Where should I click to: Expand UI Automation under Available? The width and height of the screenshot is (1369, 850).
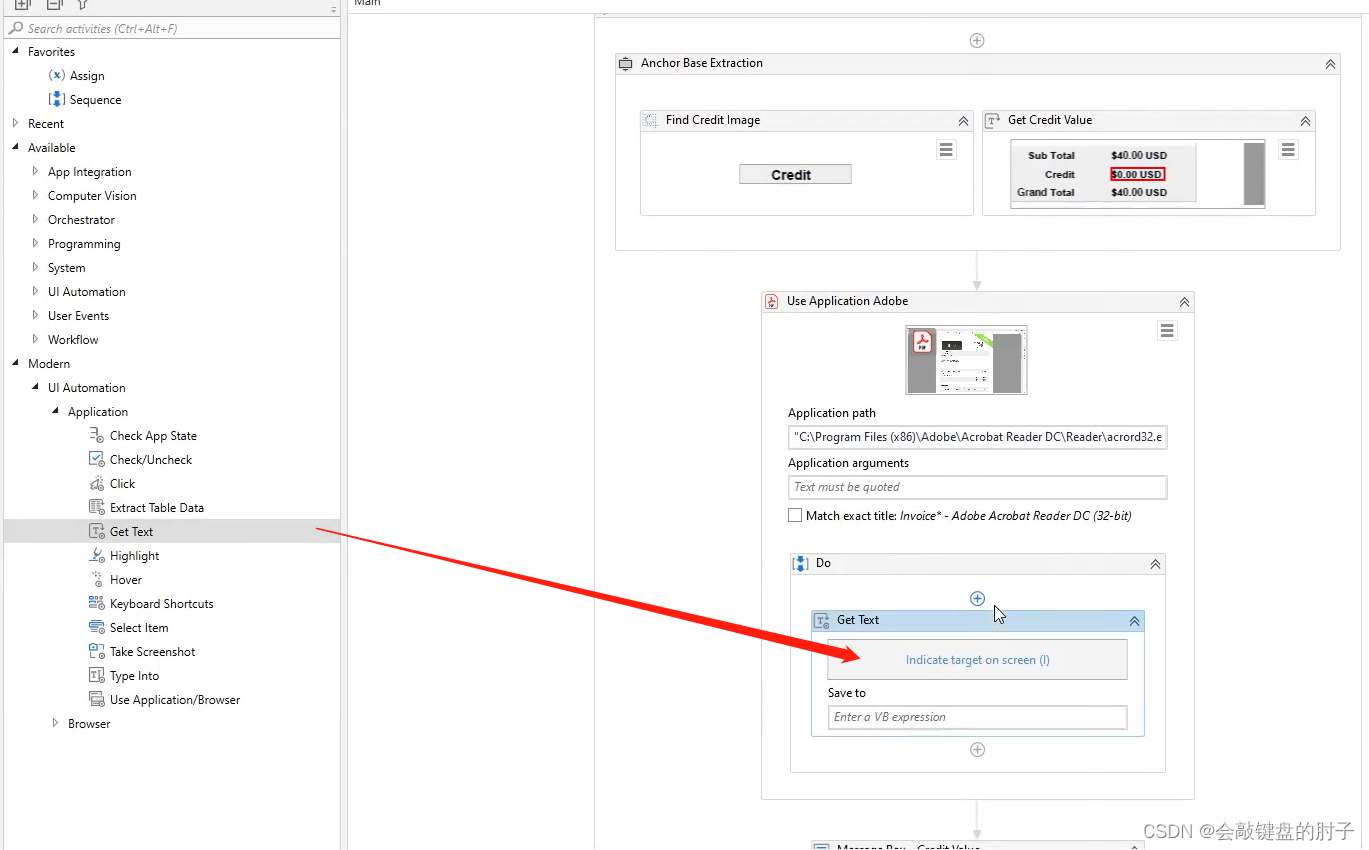point(35,292)
